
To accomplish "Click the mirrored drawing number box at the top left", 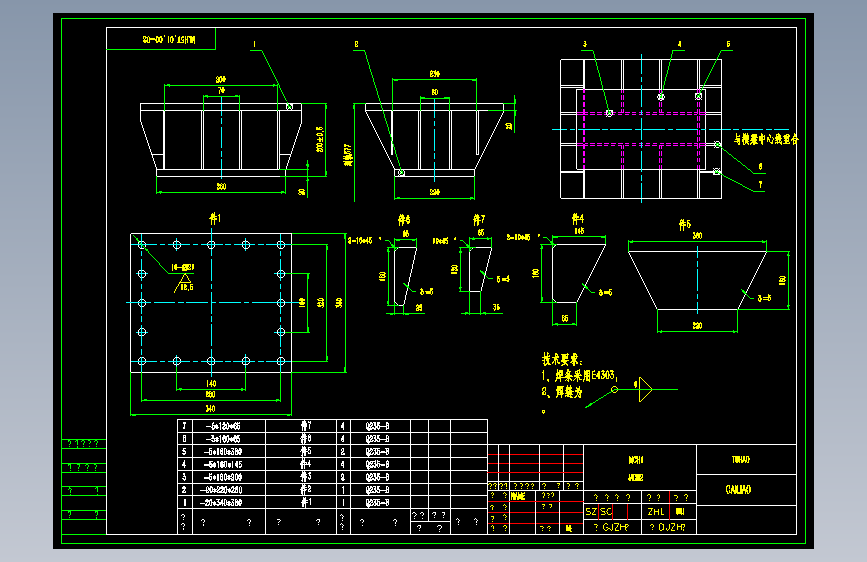I will pyautogui.click(x=161, y=39).
